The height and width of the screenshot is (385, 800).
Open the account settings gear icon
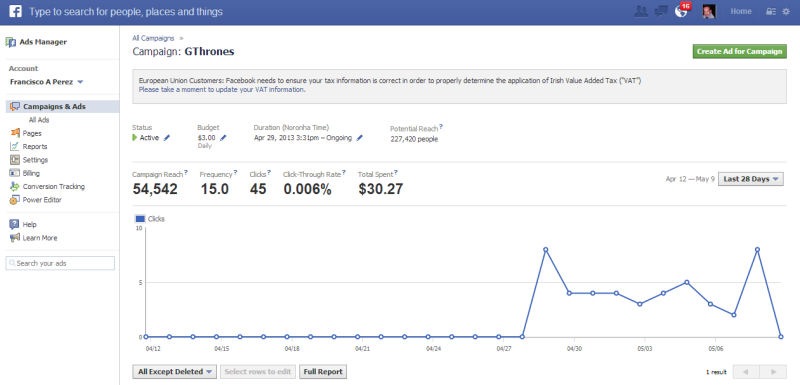[786, 11]
